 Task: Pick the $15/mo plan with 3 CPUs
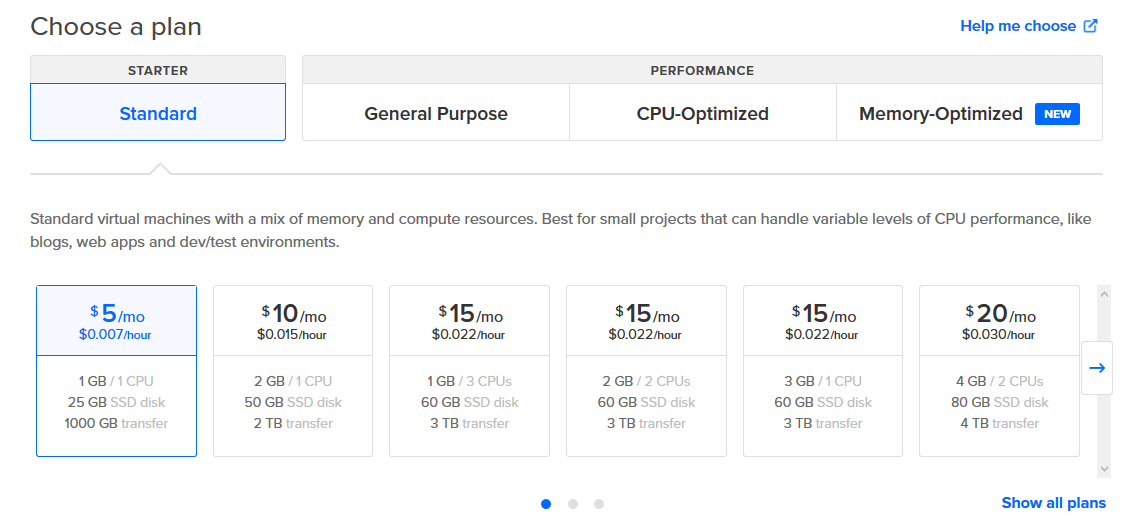pyautogui.click(x=469, y=371)
